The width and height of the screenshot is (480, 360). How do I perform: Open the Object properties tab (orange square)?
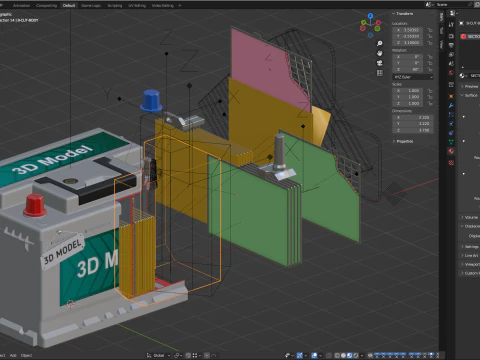451,96
